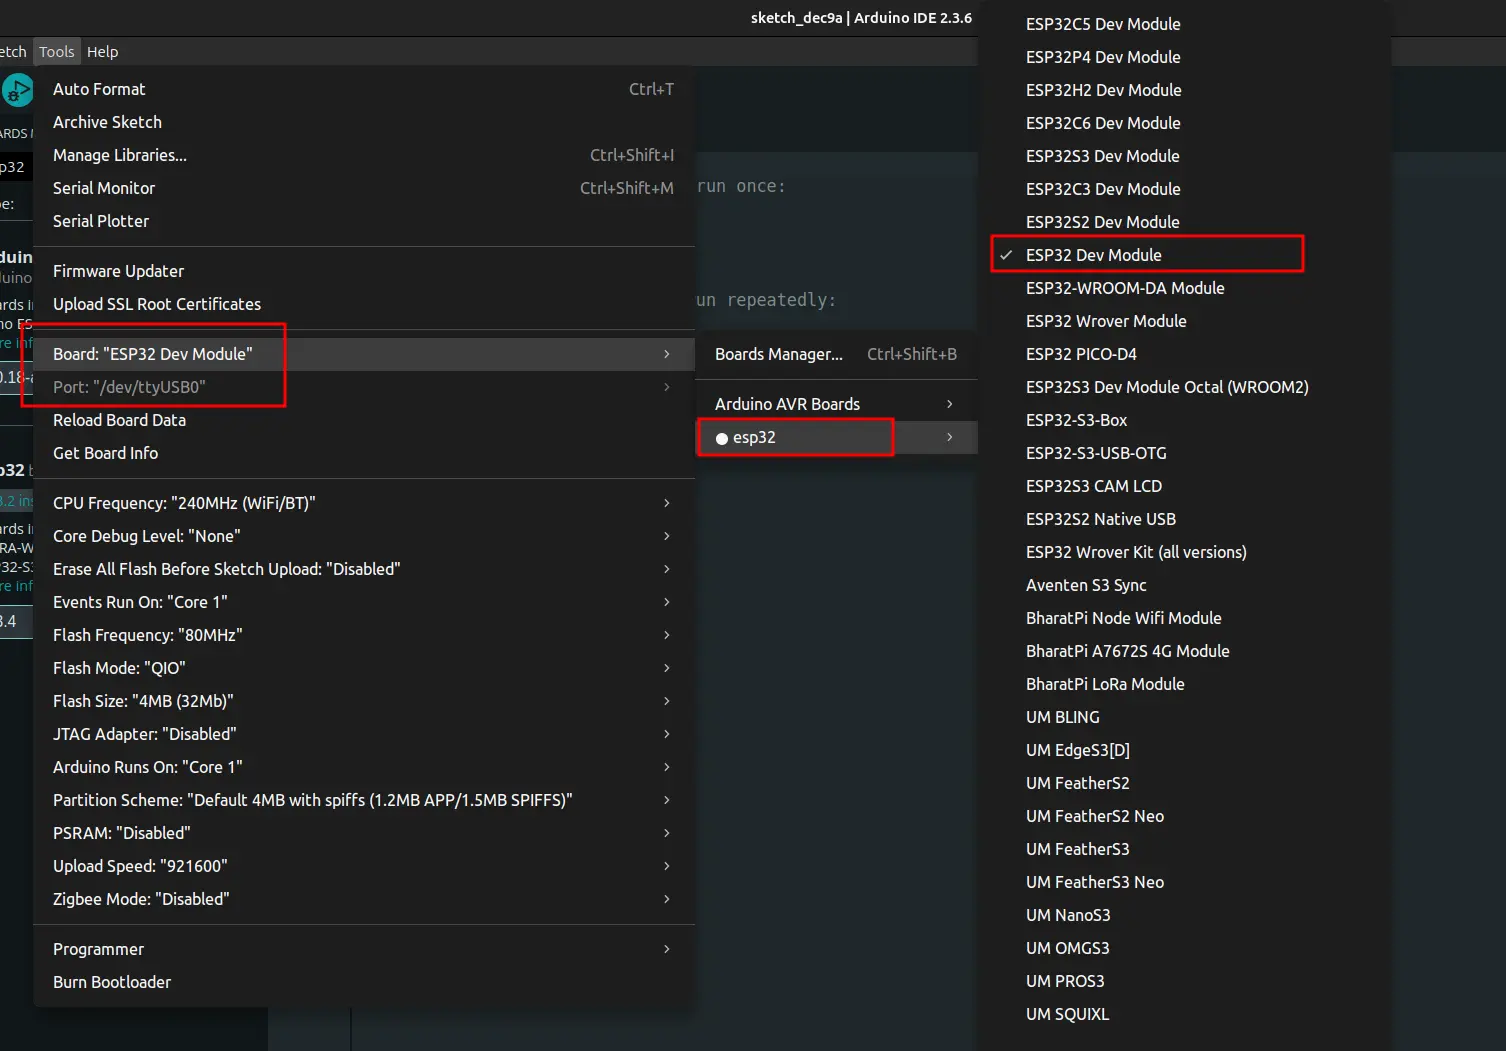Viewport: 1506px width, 1051px height.
Task: Click Reload Board Data
Action: pos(364,420)
